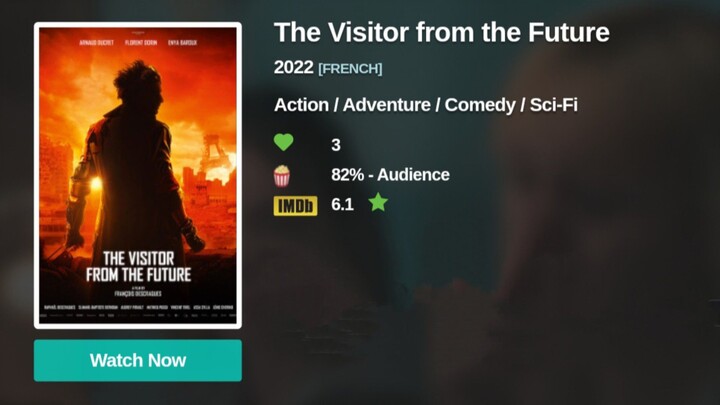Click the green heart like icon
Image resolution: width=720 pixels, height=405 pixels.
pos(283,144)
